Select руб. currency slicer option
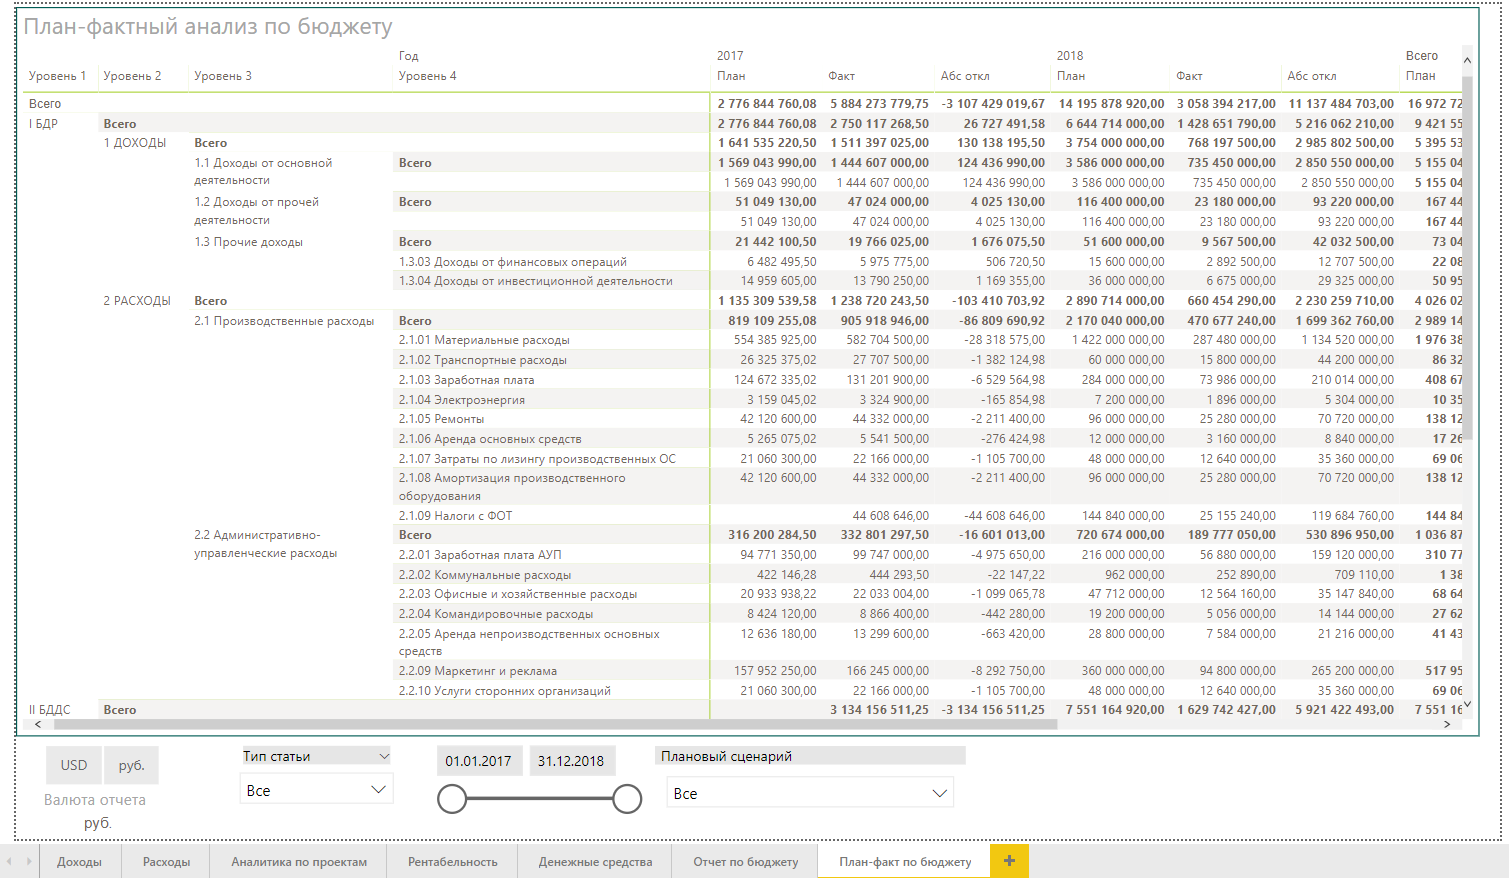The height and width of the screenshot is (878, 1509). tap(131, 765)
